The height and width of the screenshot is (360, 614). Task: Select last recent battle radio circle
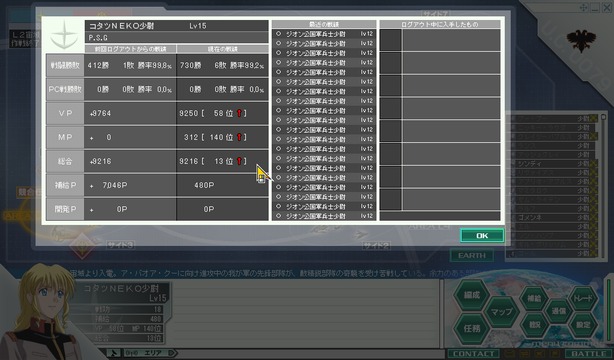278,216
